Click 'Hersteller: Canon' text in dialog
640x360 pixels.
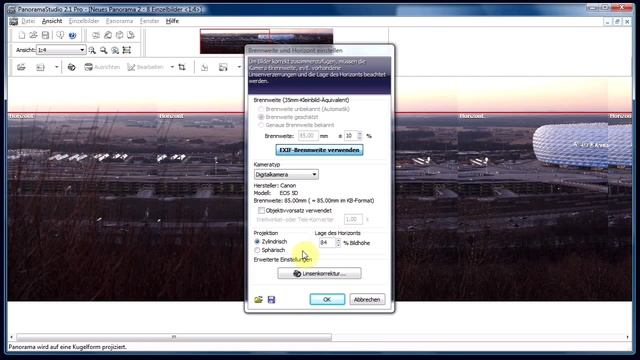(x=275, y=185)
